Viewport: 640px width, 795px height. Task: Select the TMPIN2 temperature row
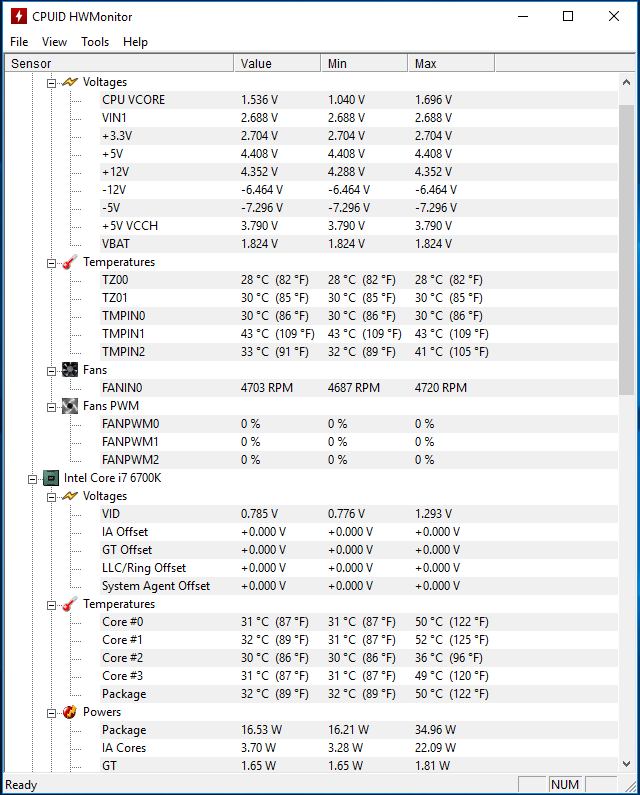click(359, 352)
